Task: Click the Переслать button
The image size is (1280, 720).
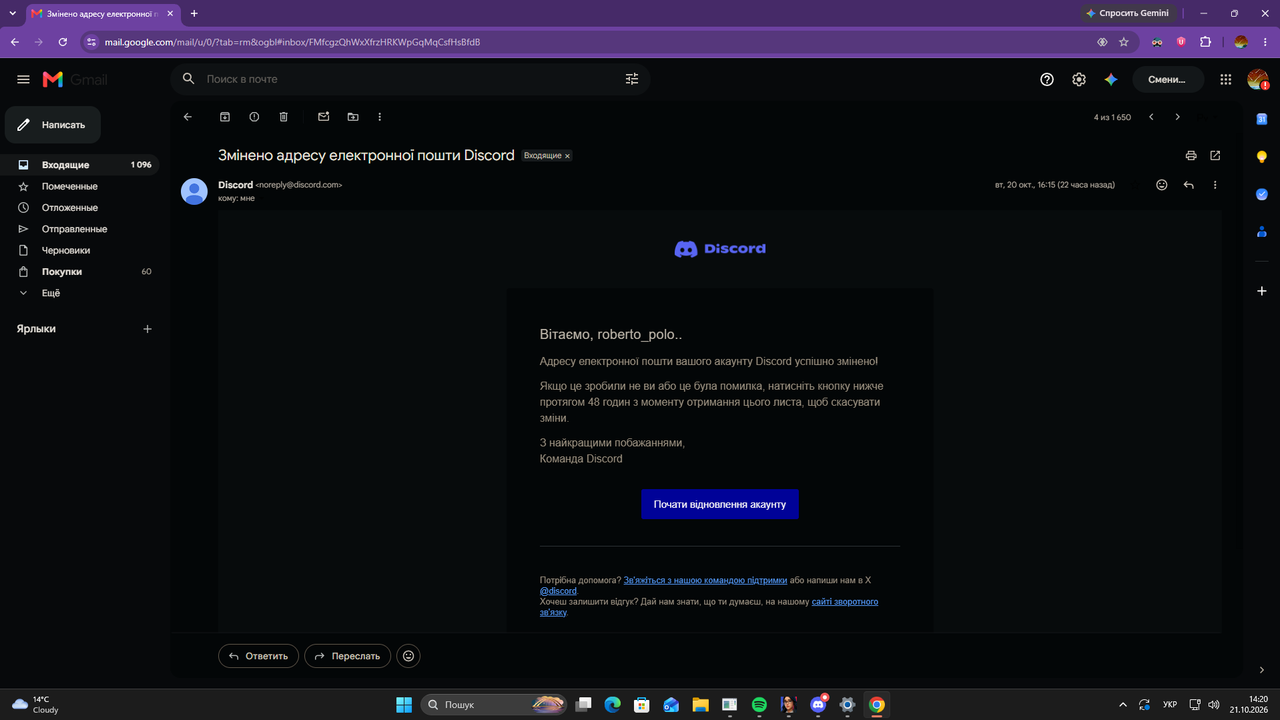Action: click(x=347, y=656)
